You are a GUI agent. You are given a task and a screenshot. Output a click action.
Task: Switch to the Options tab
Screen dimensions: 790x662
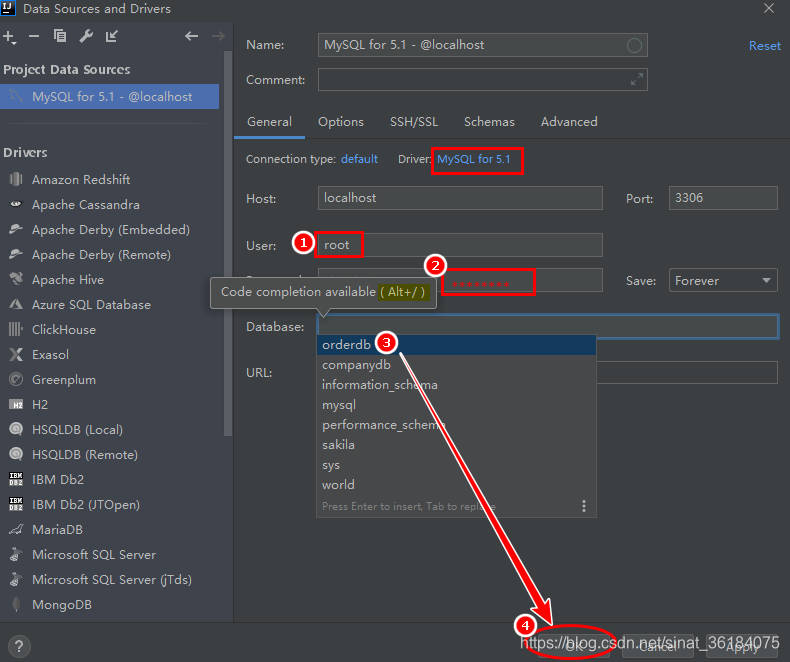[x=341, y=122]
